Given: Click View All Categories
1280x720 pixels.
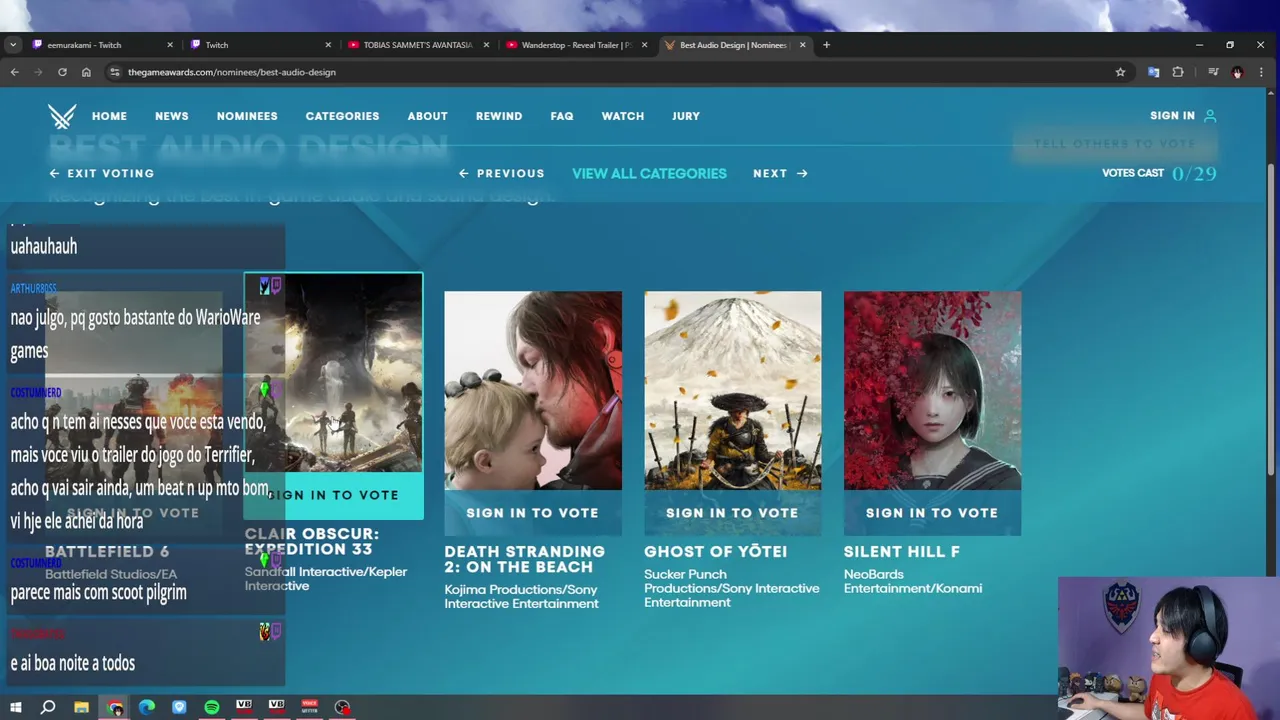Looking at the screenshot, I should click(649, 173).
